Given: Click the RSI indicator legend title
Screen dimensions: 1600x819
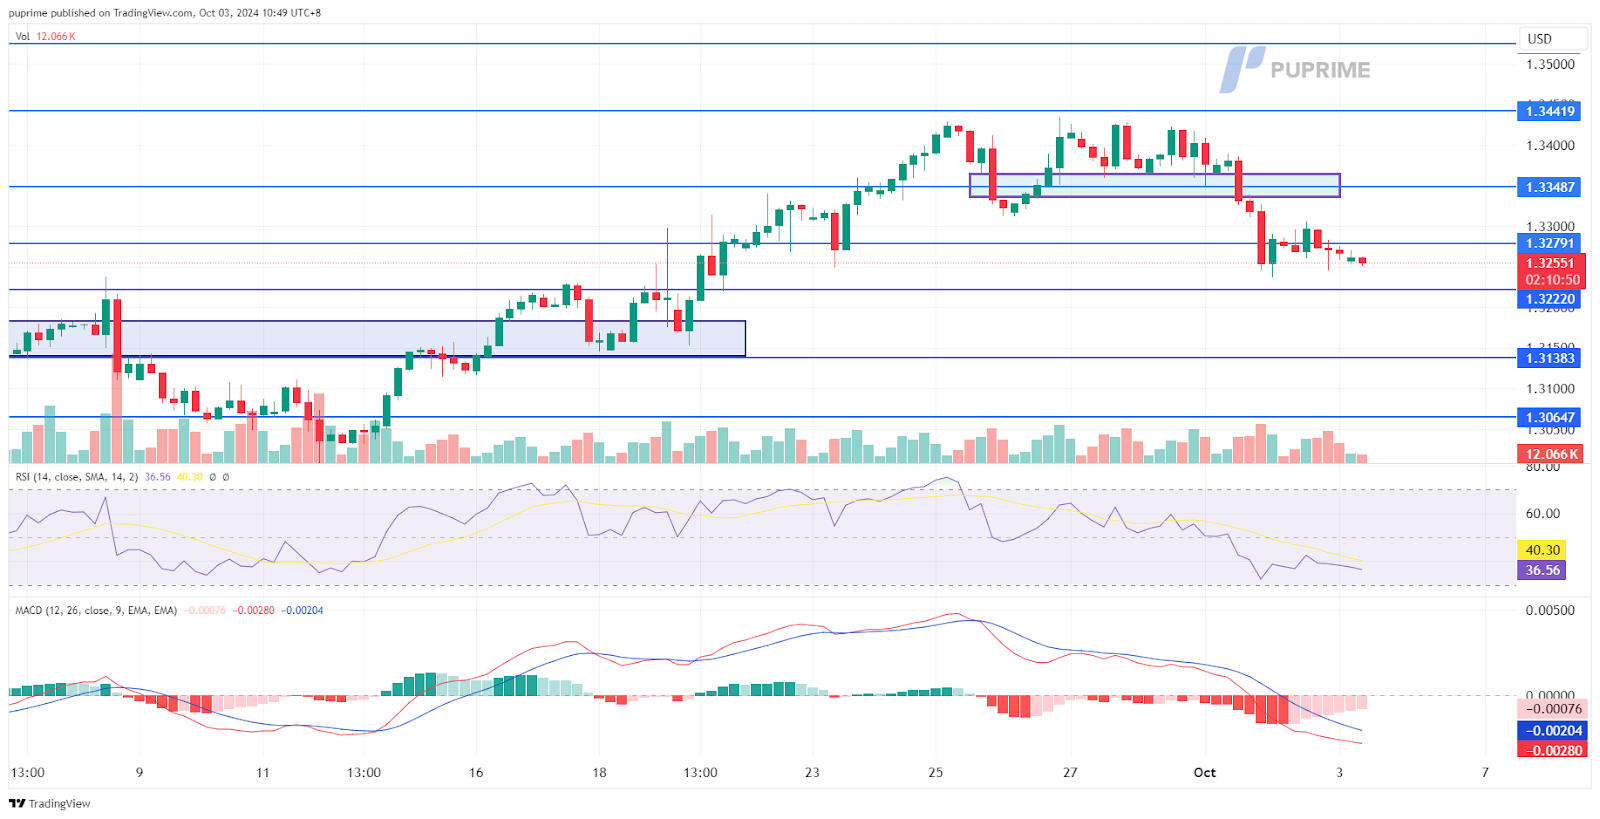Looking at the screenshot, I should 77,477.
